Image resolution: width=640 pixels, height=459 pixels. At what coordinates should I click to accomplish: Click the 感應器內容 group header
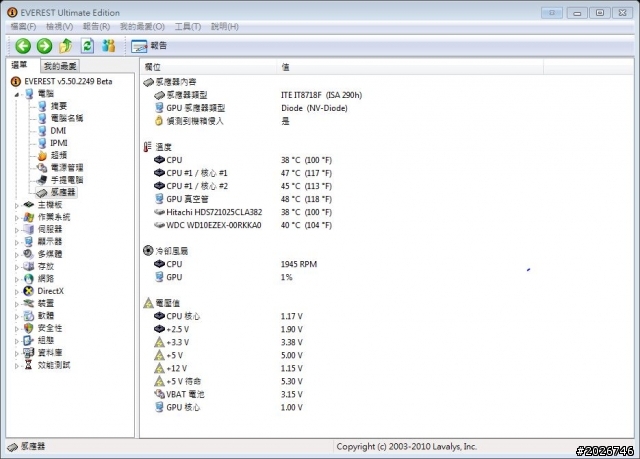(x=170, y=82)
